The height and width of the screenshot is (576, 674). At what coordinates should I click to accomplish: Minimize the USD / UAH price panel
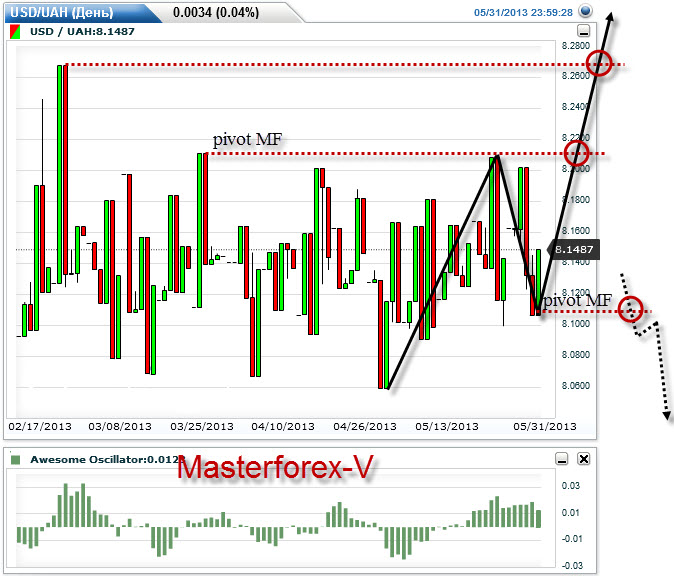click(x=583, y=31)
